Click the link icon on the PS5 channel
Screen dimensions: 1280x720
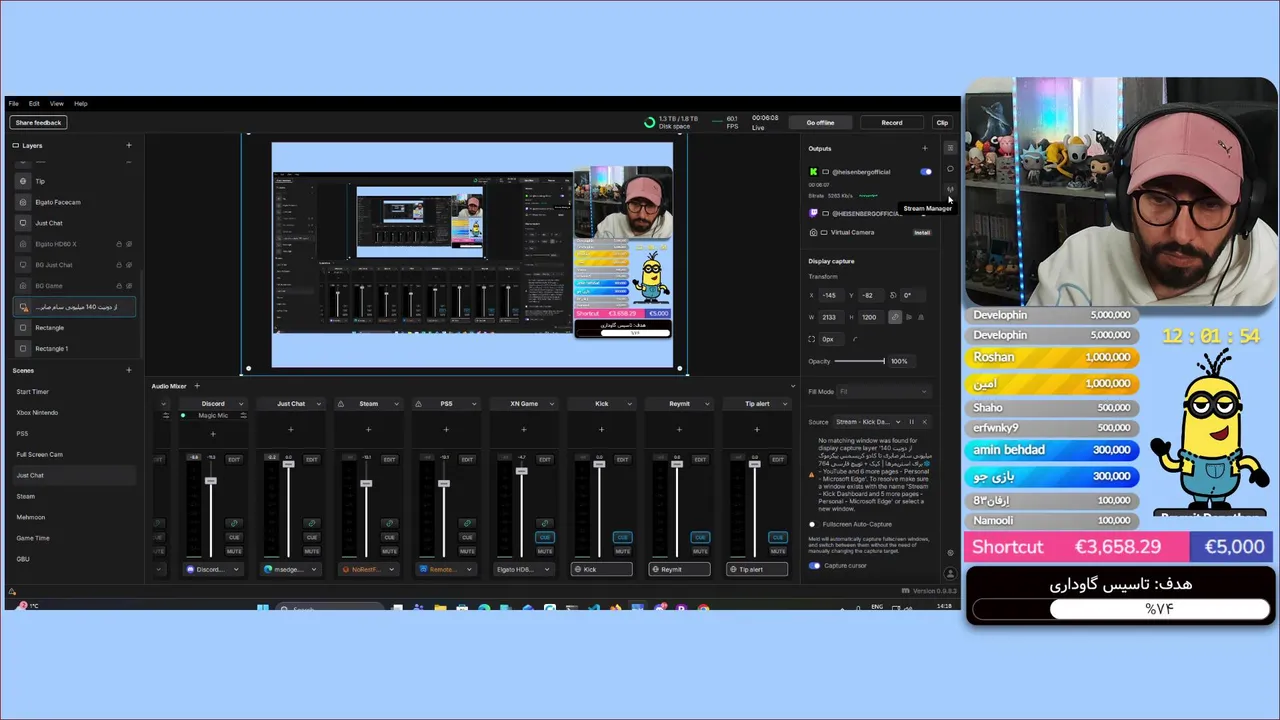click(467, 523)
